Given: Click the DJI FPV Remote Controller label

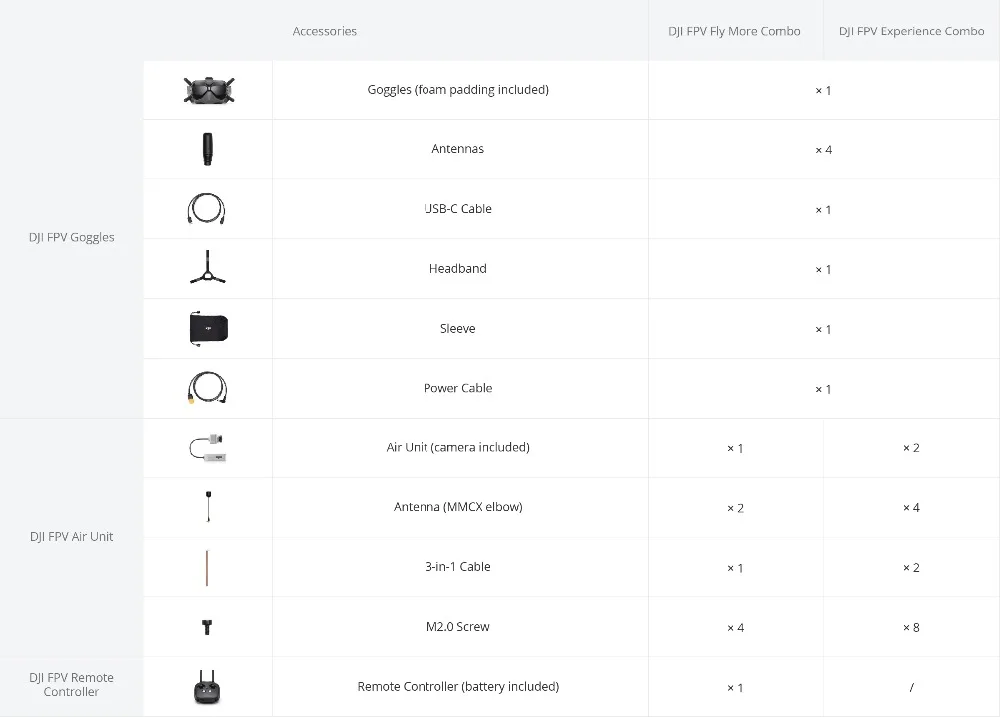Looking at the screenshot, I should 71,684.
